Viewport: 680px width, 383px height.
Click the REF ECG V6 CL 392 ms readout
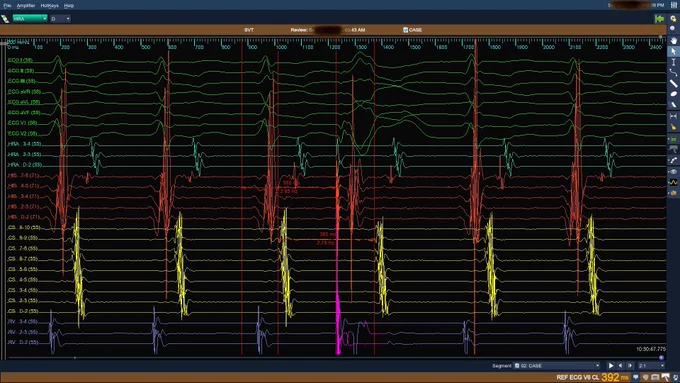[x=592, y=377]
